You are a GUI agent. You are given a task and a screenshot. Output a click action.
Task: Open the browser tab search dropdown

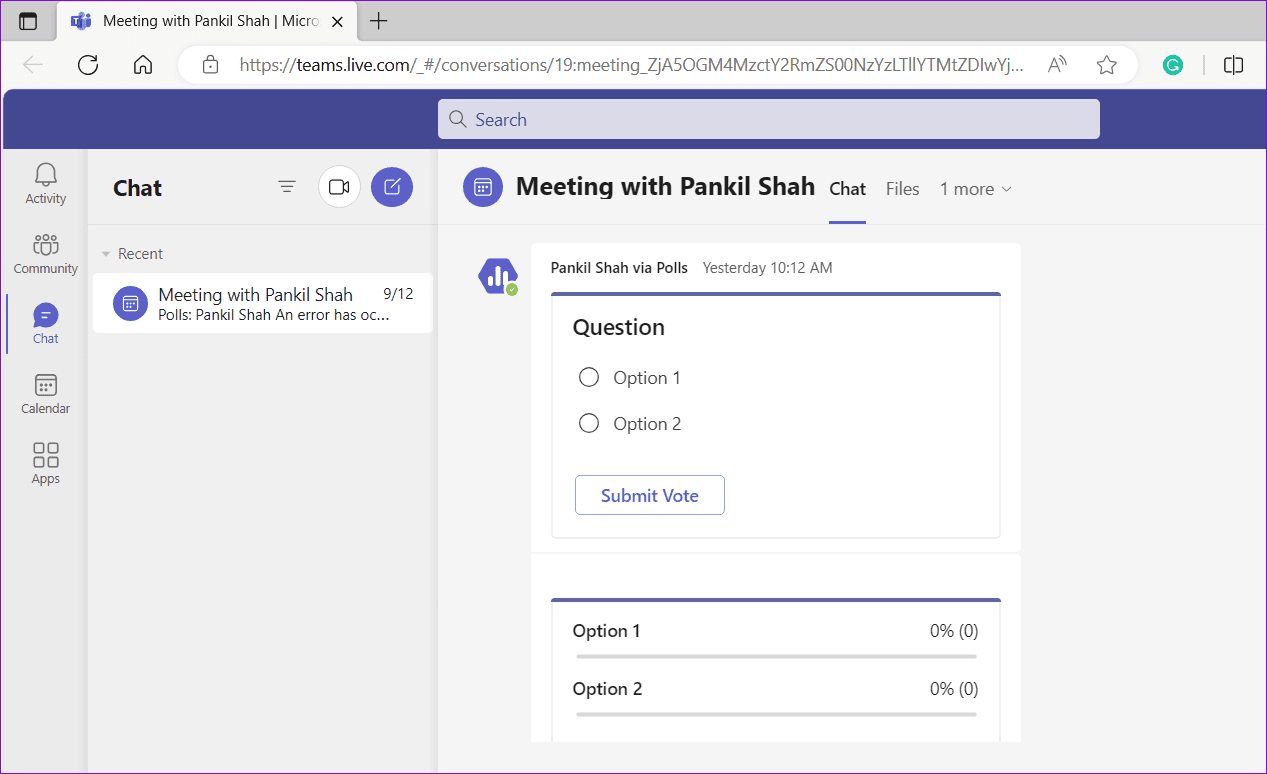27,20
